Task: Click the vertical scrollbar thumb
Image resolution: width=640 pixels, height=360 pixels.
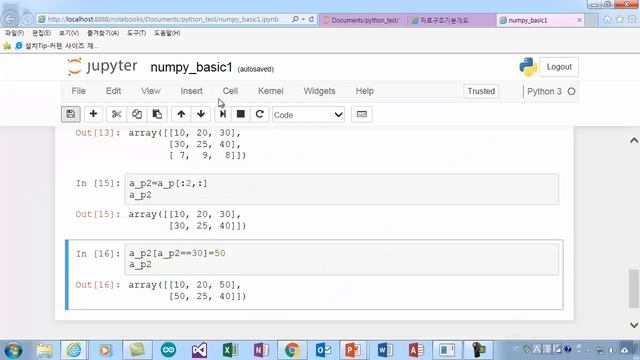Action: (x=634, y=288)
